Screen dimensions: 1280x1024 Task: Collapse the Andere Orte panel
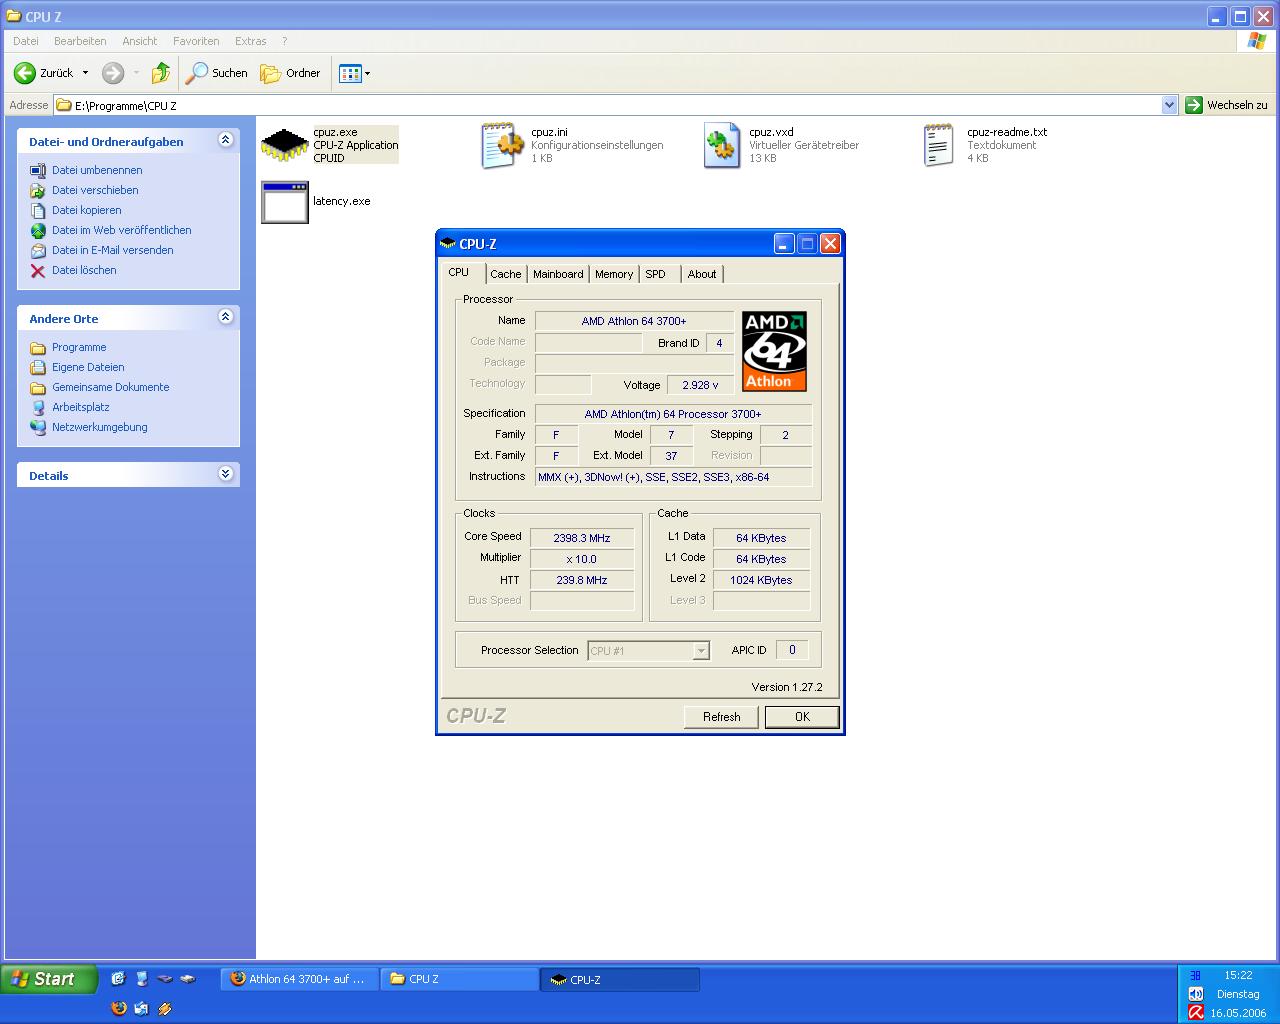[x=225, y=317]
